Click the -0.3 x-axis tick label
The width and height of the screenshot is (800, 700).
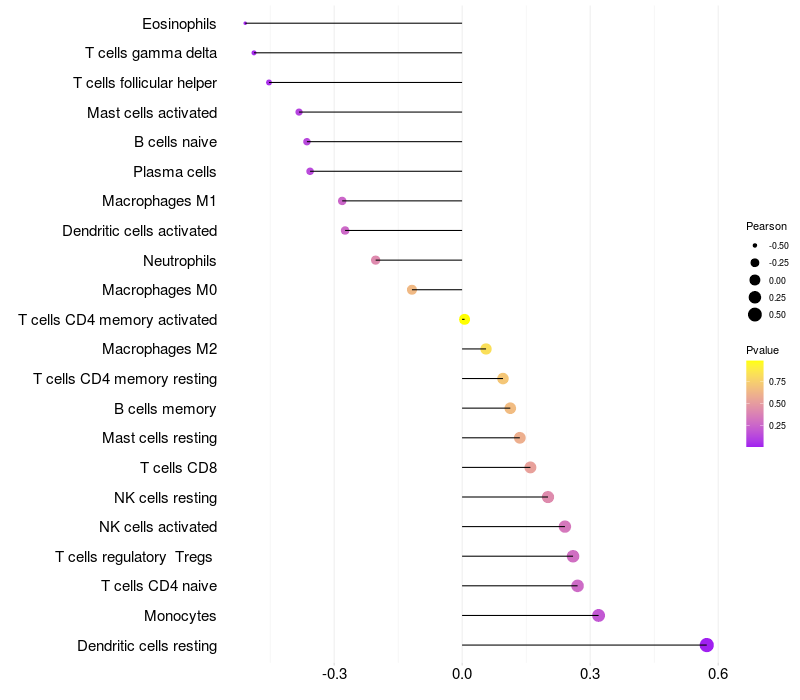334,674
